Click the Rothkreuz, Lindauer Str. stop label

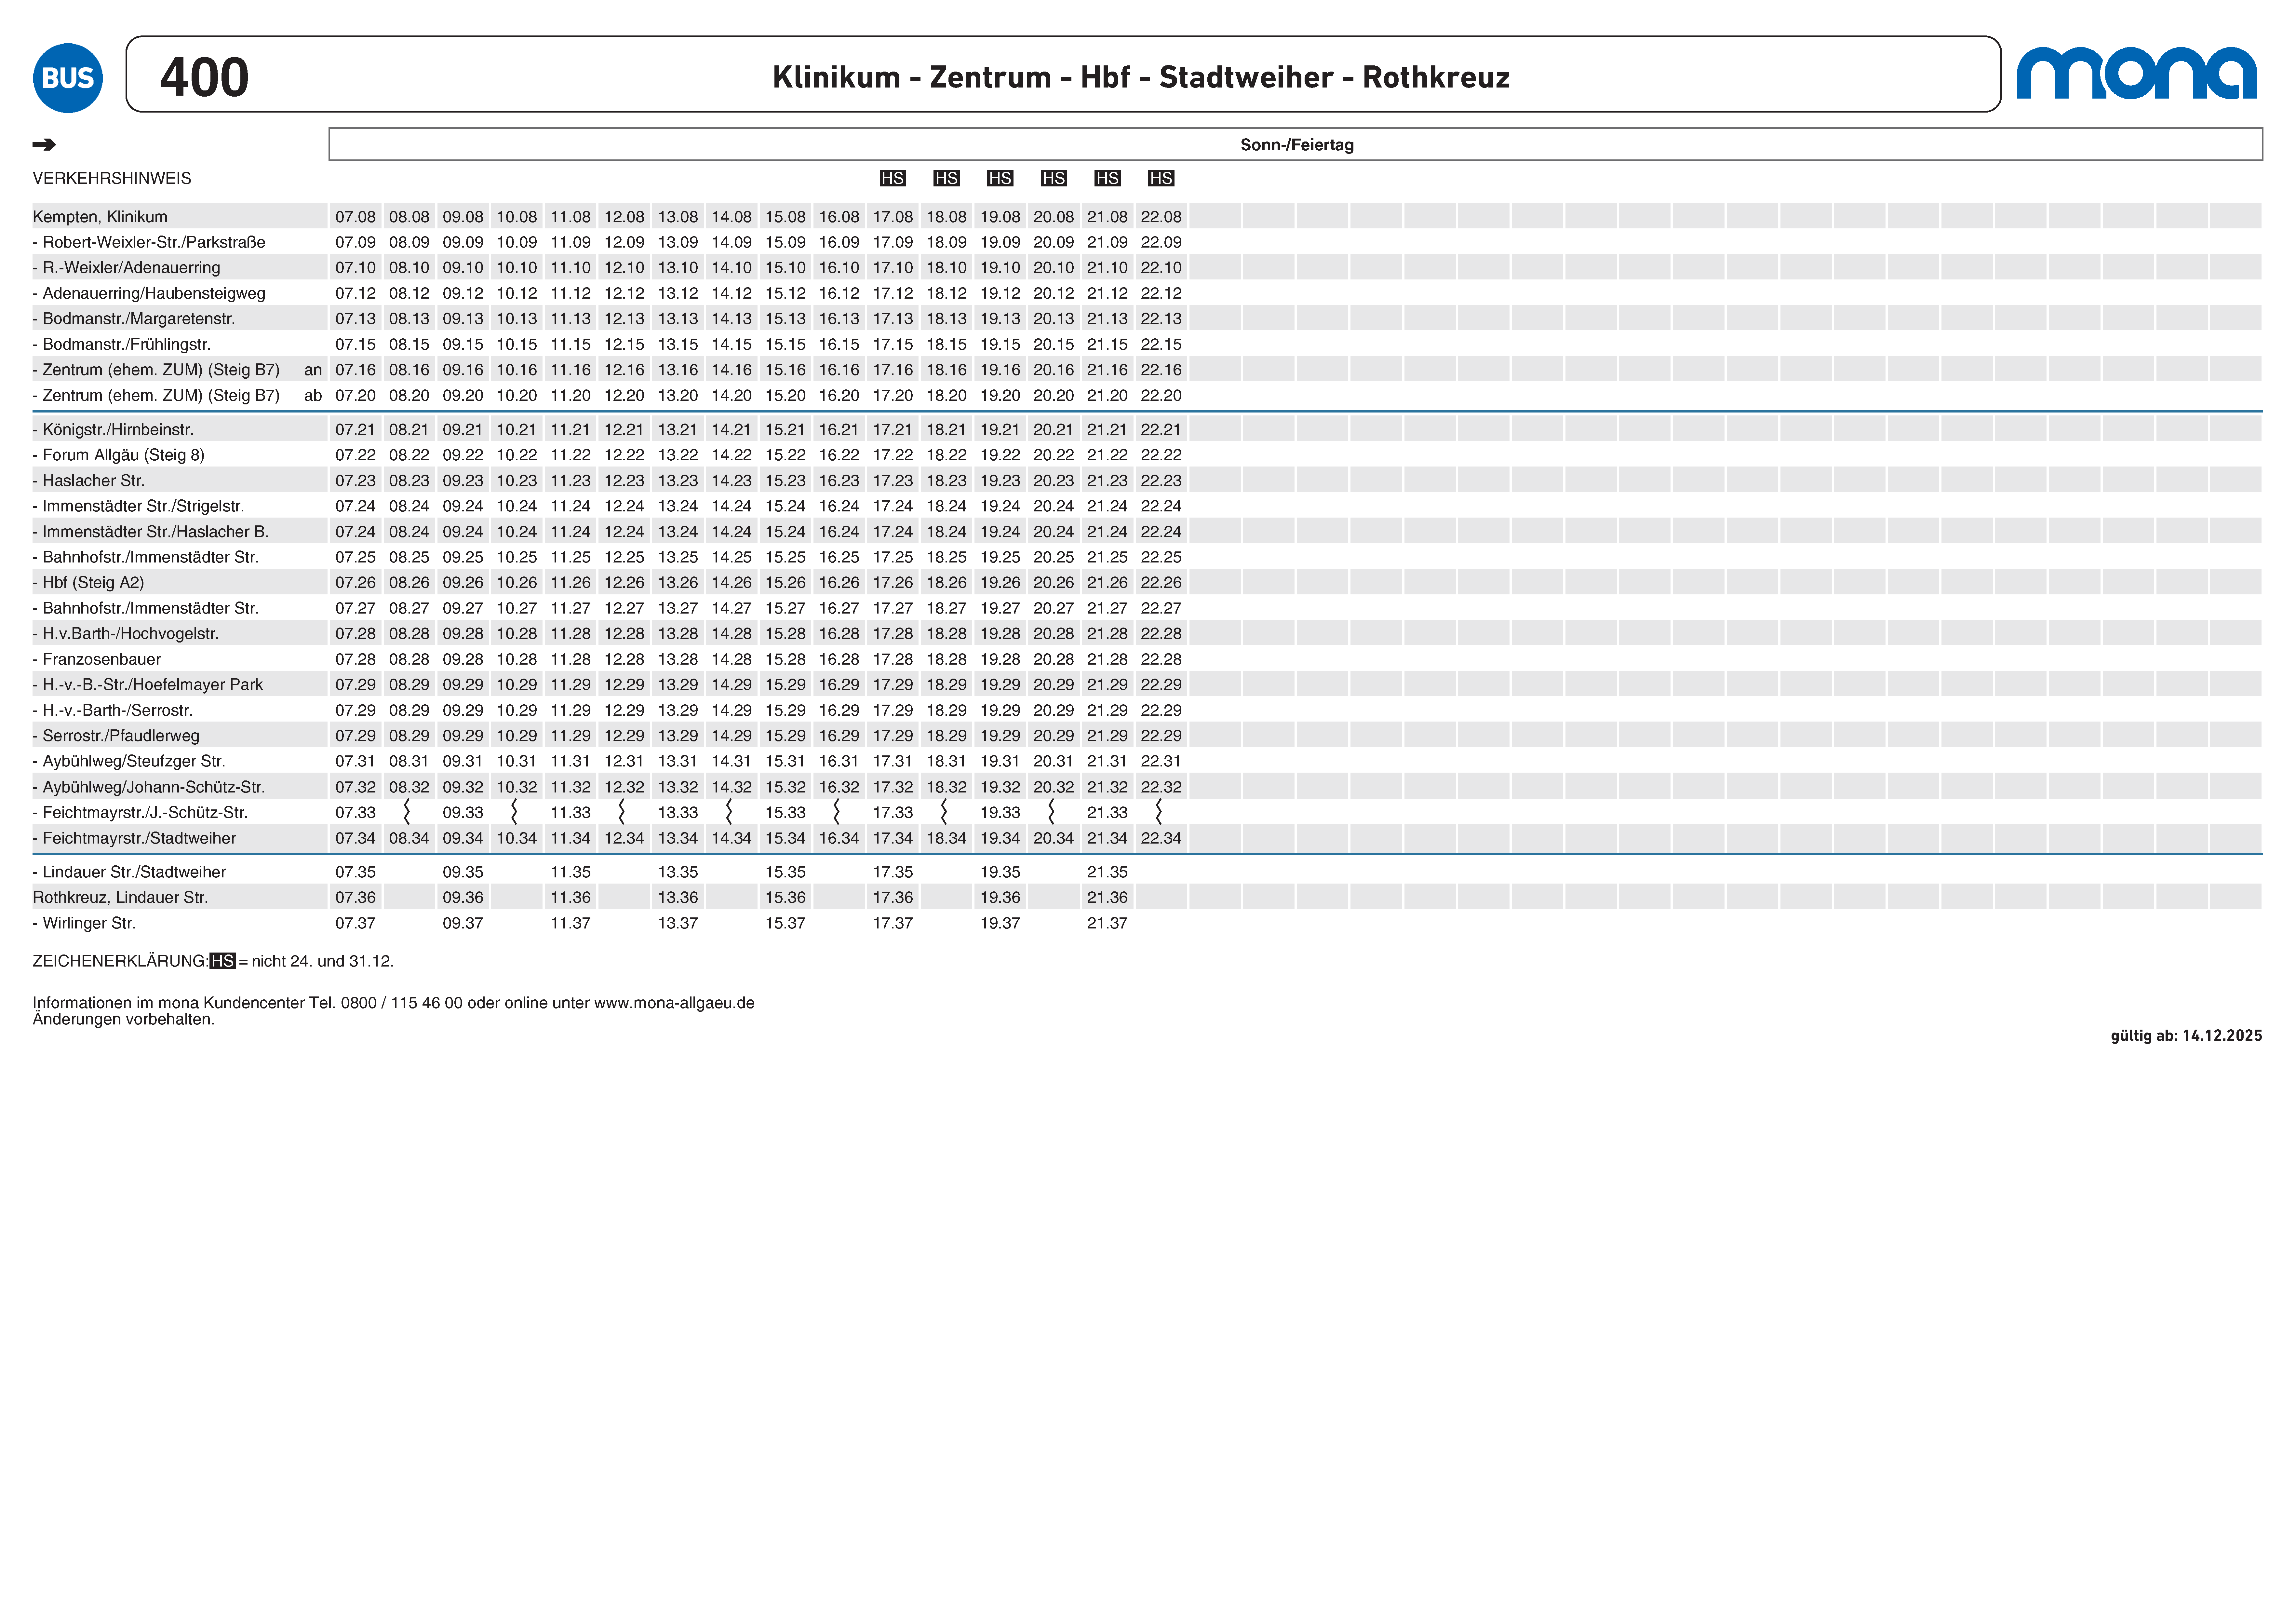(x=120, y=897)
